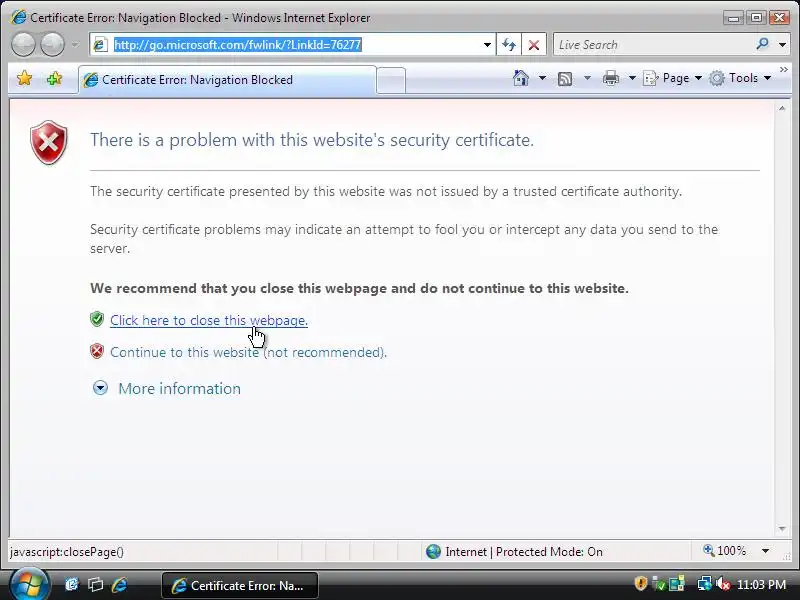Show desktop from Quick Launch icon
The width and height of the screenshot is (800, 600).
click(x=72, y=585)
